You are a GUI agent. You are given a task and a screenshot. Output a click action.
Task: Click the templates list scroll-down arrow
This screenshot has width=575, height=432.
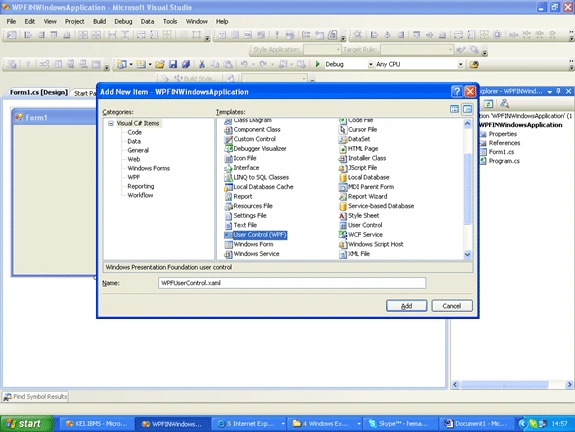point(467,254)
